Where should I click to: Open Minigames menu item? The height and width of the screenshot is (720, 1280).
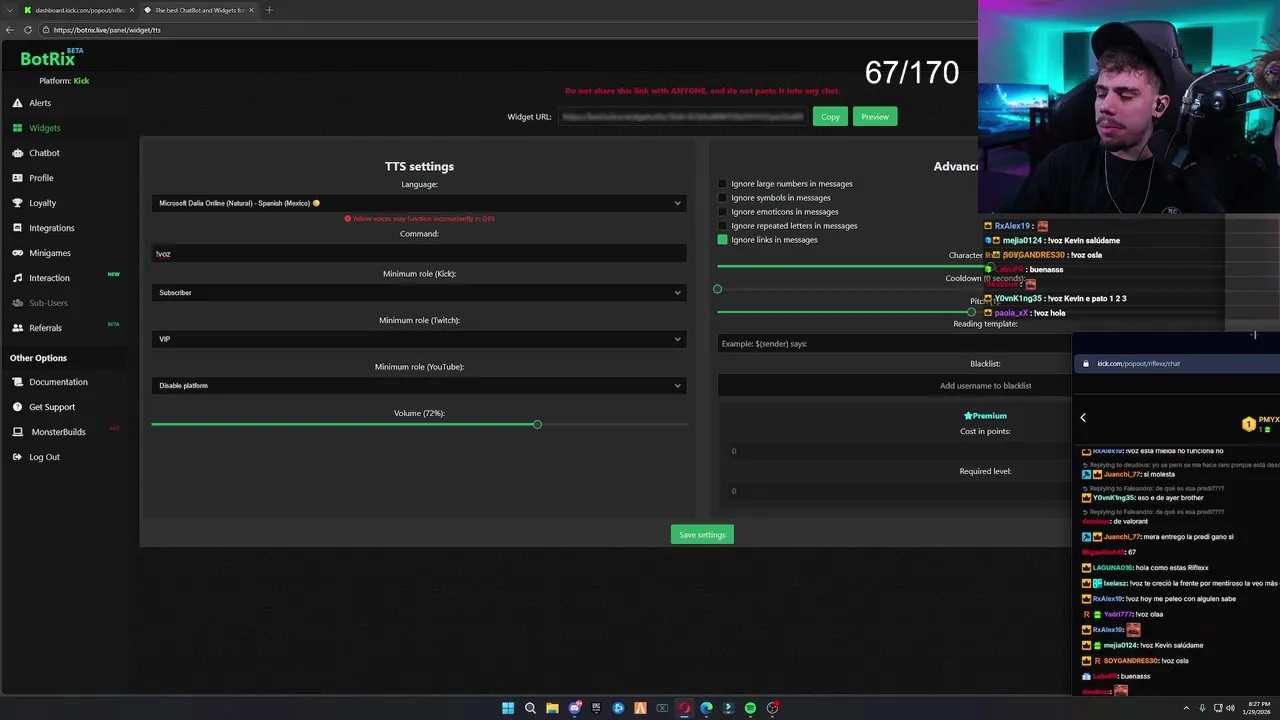click(50, 253)
